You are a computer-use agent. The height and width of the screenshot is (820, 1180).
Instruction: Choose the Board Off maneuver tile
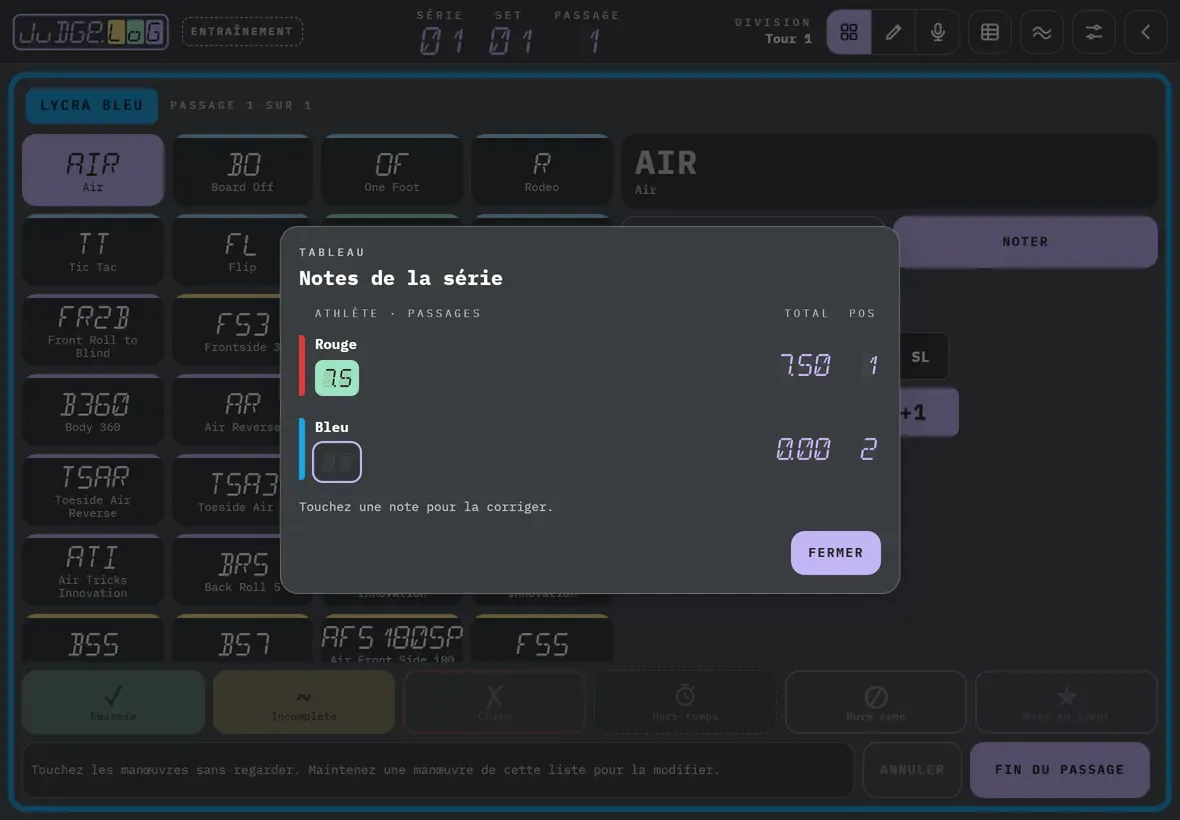click(242, 170)
